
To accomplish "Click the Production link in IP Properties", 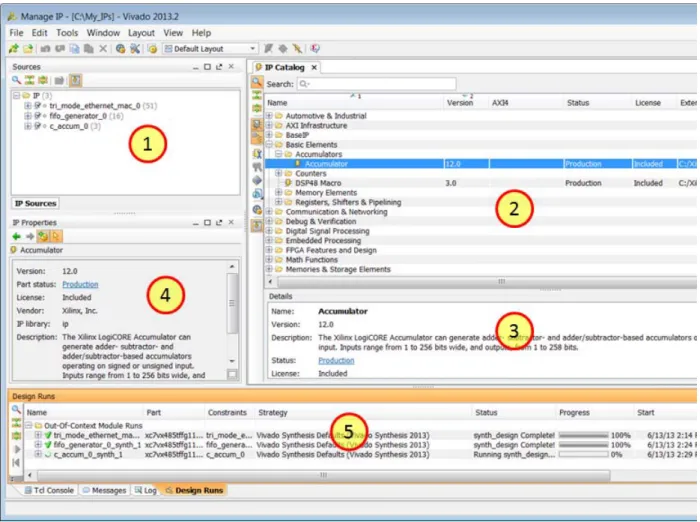I will [80, 284].
